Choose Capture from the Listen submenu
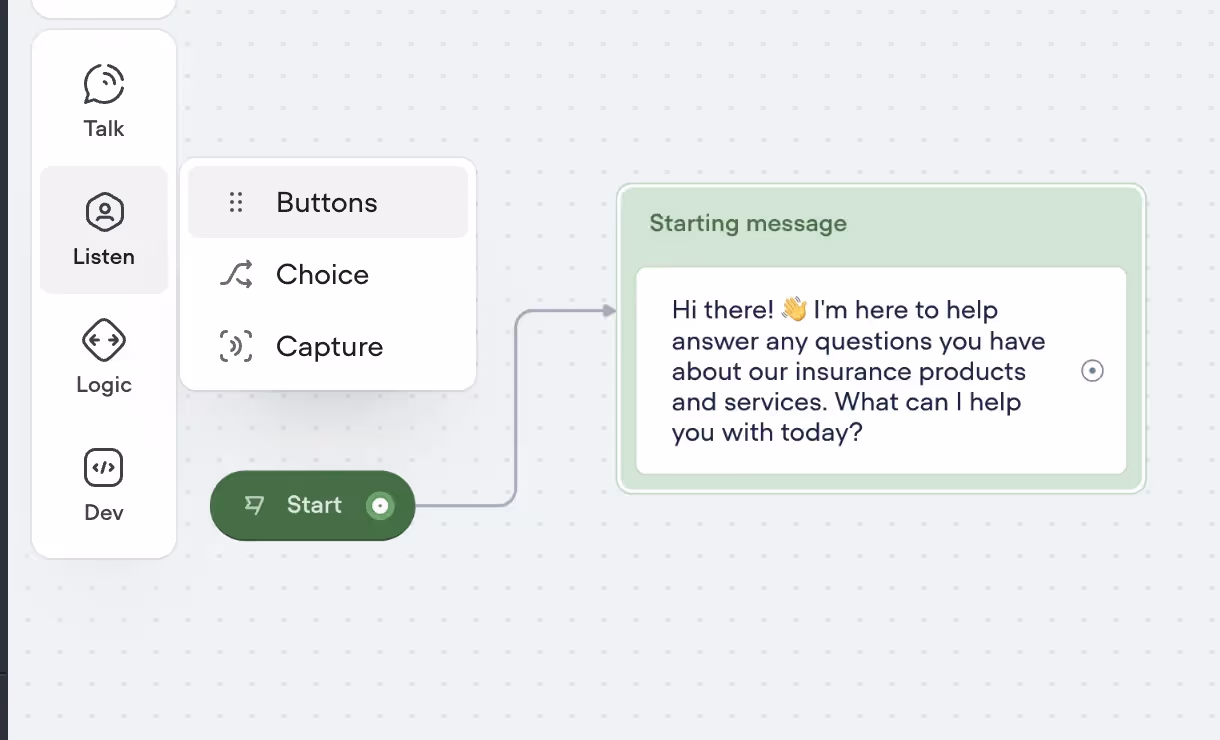 click(x=328, y=346)
